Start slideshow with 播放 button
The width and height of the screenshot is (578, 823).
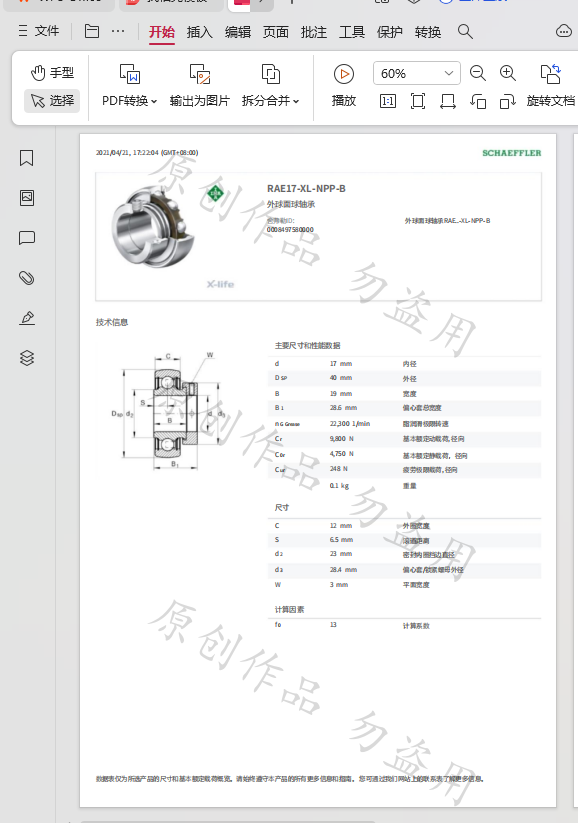(344, 86)
